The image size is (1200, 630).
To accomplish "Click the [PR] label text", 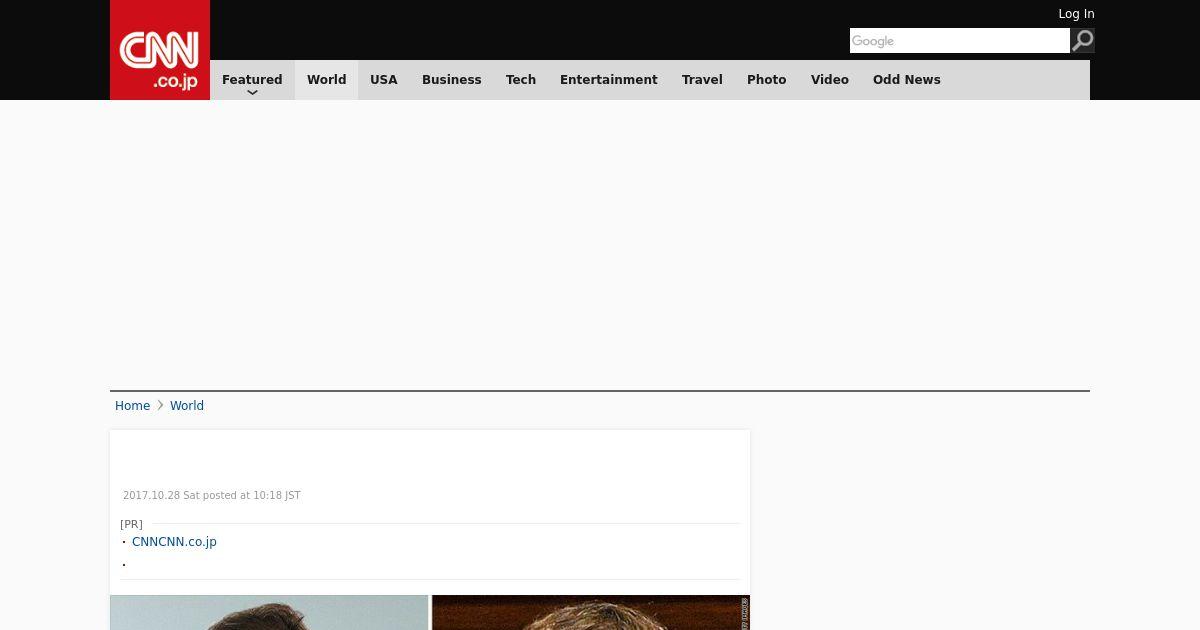I will tap(131, 524).
